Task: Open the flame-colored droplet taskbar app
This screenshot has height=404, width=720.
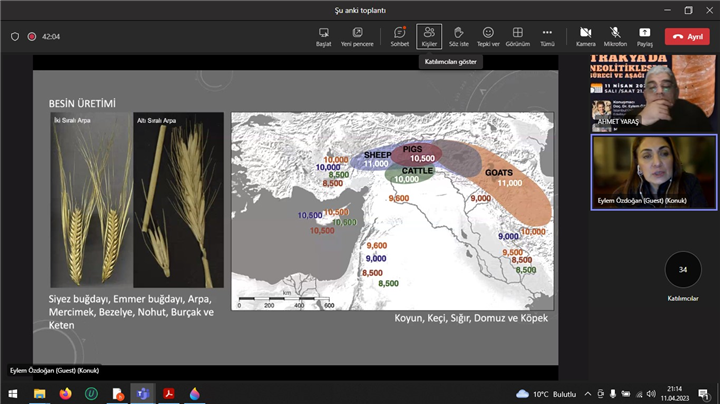Action: pos(195,393)
